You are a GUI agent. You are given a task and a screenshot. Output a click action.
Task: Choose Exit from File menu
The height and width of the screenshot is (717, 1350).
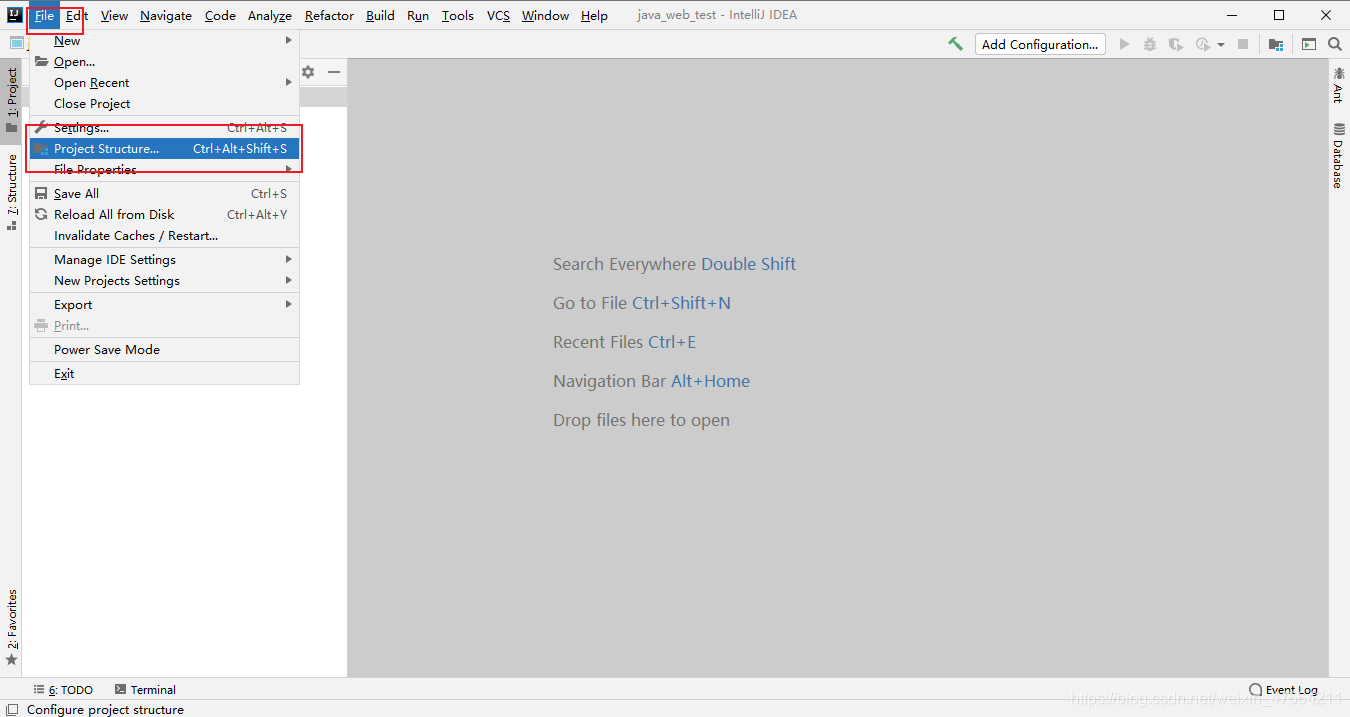tap(164, 374)
